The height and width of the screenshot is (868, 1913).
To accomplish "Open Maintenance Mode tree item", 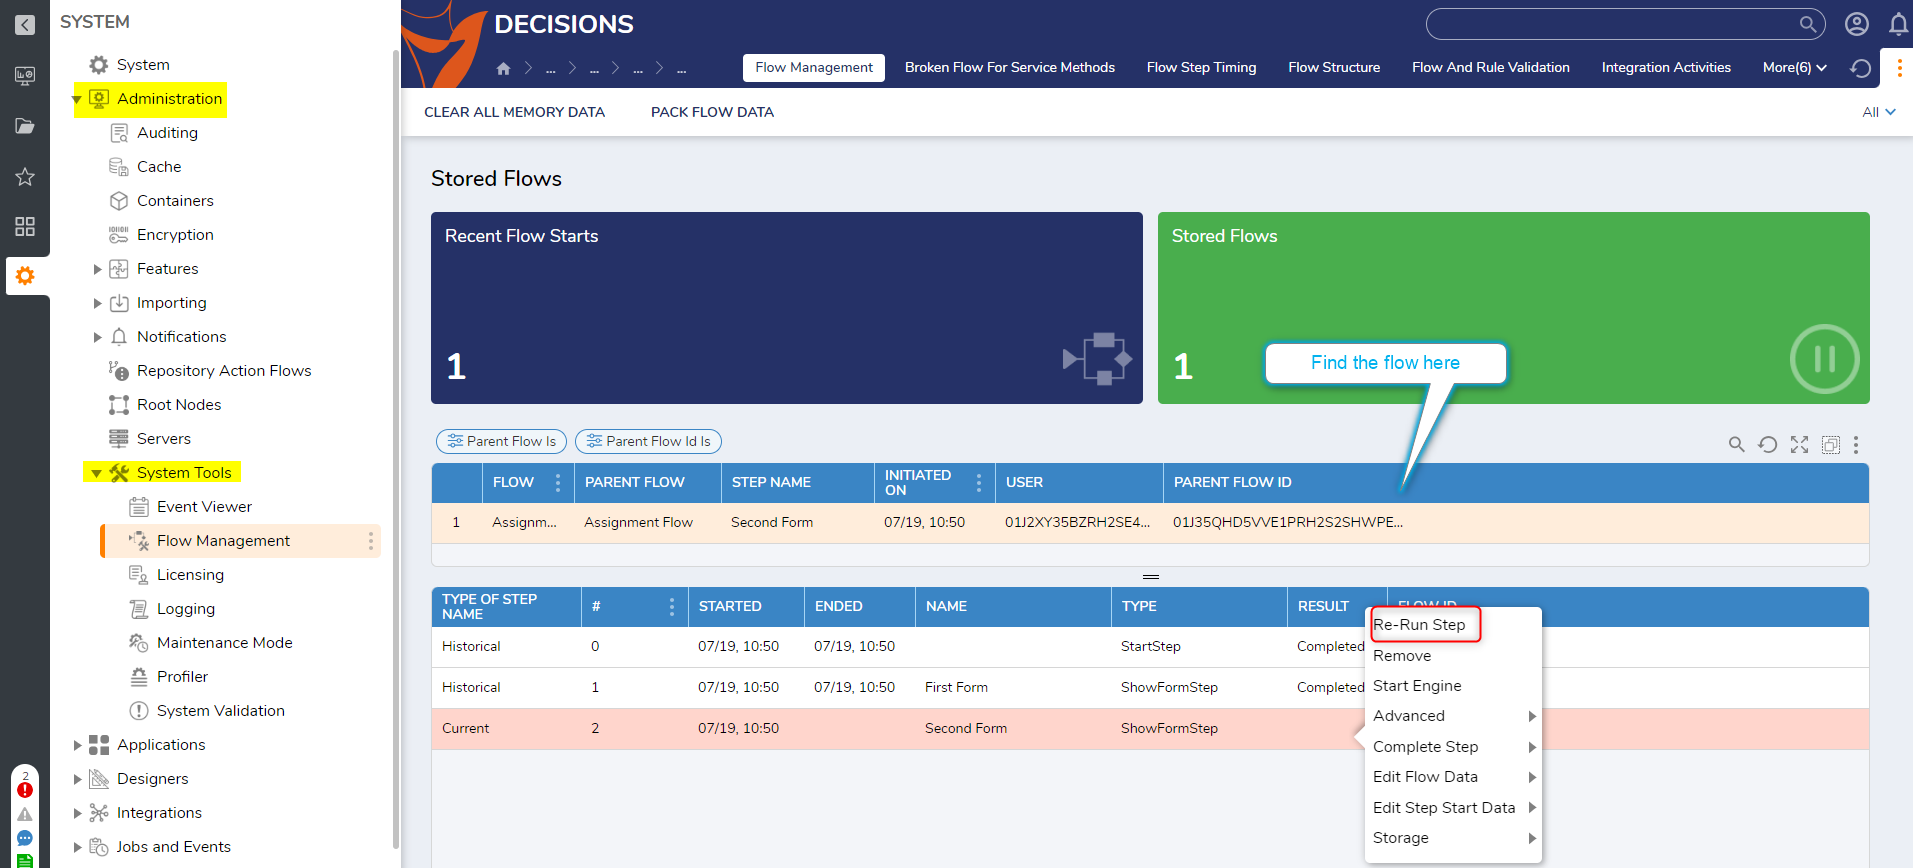I will pyautogui.click(x=224, y=643).
